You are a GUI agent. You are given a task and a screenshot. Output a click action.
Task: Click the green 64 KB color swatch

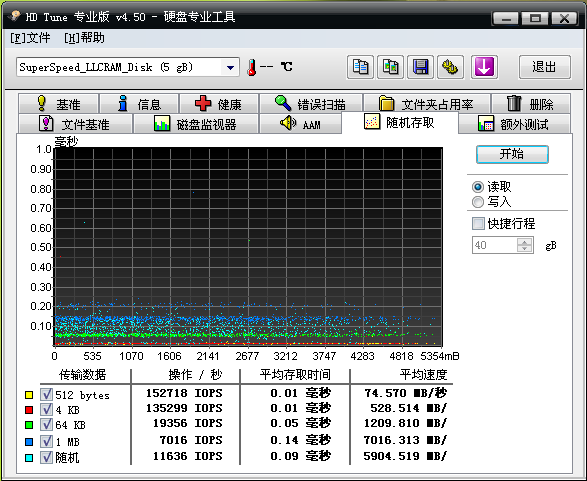click(29, 425)
